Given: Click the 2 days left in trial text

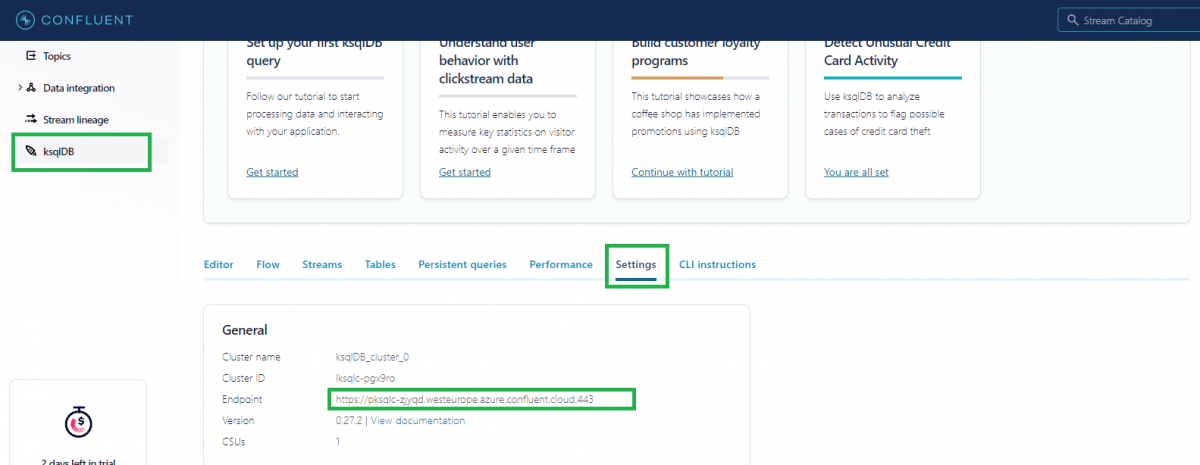Looking at the screenshot, I should (79, 461).
